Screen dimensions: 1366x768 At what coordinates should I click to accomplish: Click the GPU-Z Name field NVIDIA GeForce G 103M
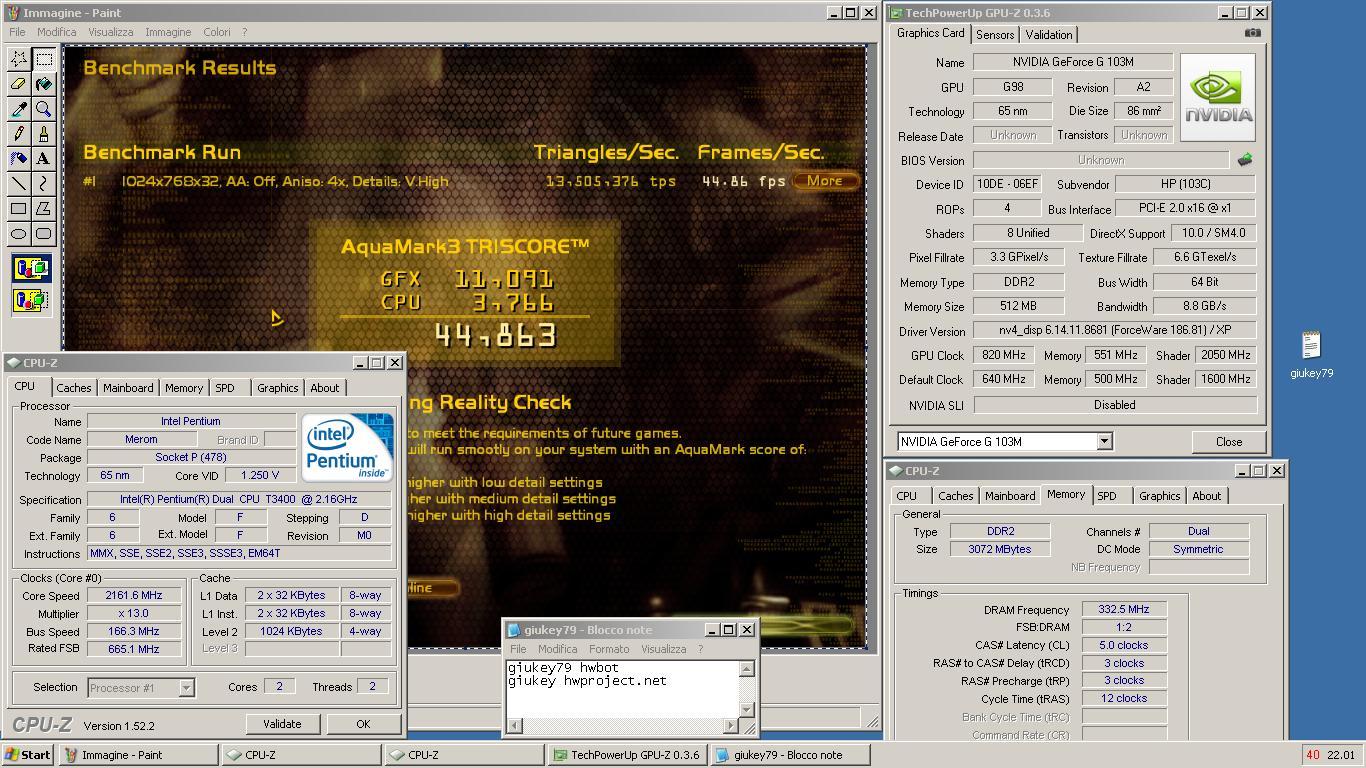(1073, 62)
